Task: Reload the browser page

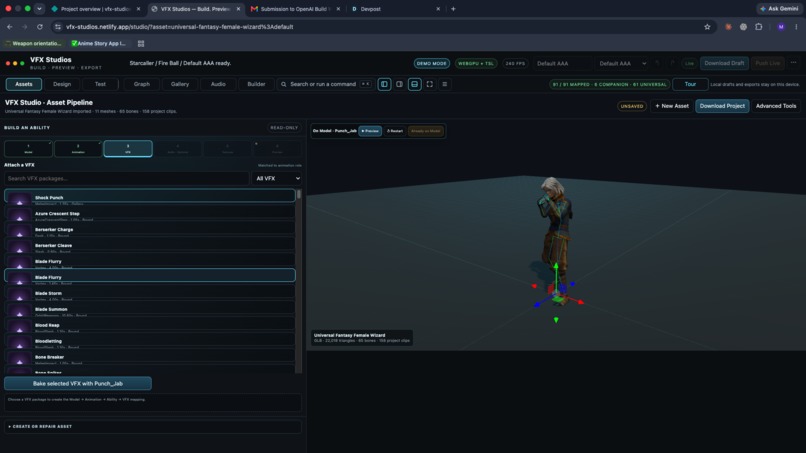Action: coord(40,27)
